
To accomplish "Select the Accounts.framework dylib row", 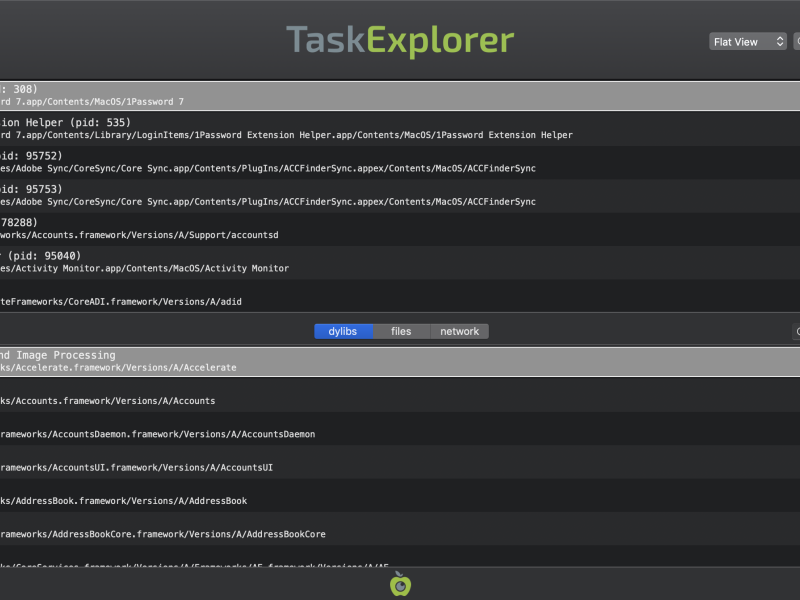I will click(400, 395).
